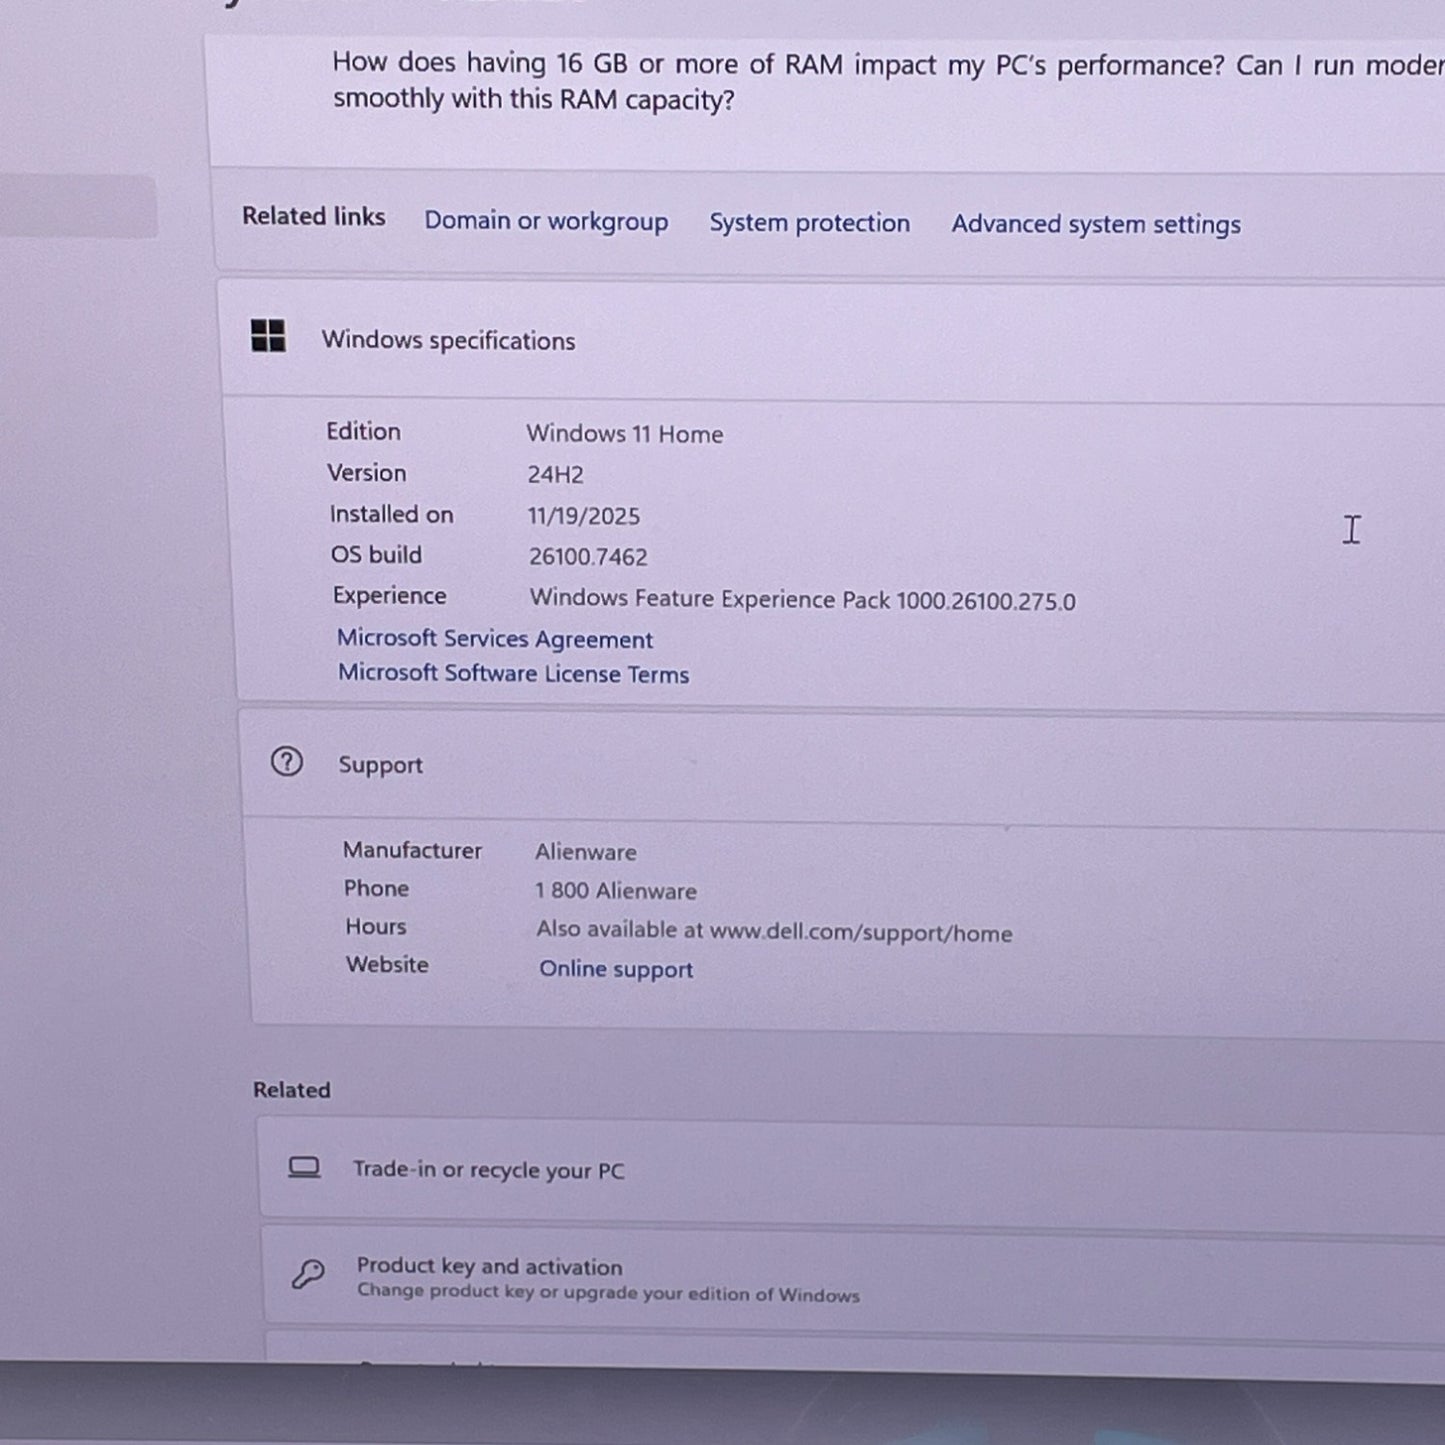Click the OS build number 26100.7462
This screenshot has height=1445, width=1445.
pyautogui.click(x=588, y=557)
